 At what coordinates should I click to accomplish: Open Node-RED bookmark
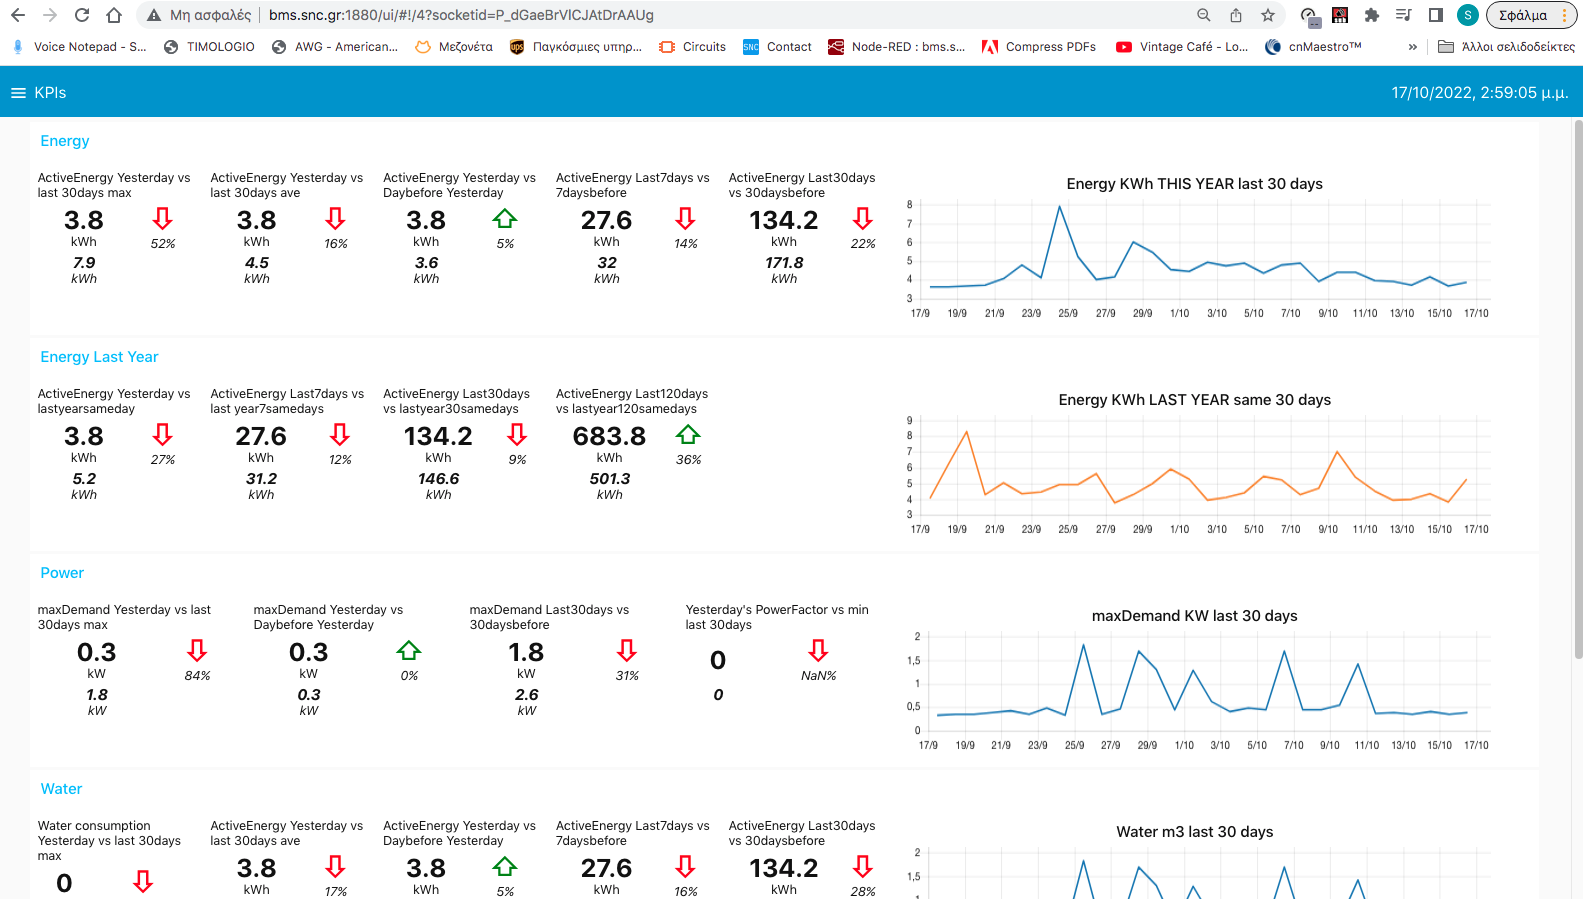(x=897, y=47)
